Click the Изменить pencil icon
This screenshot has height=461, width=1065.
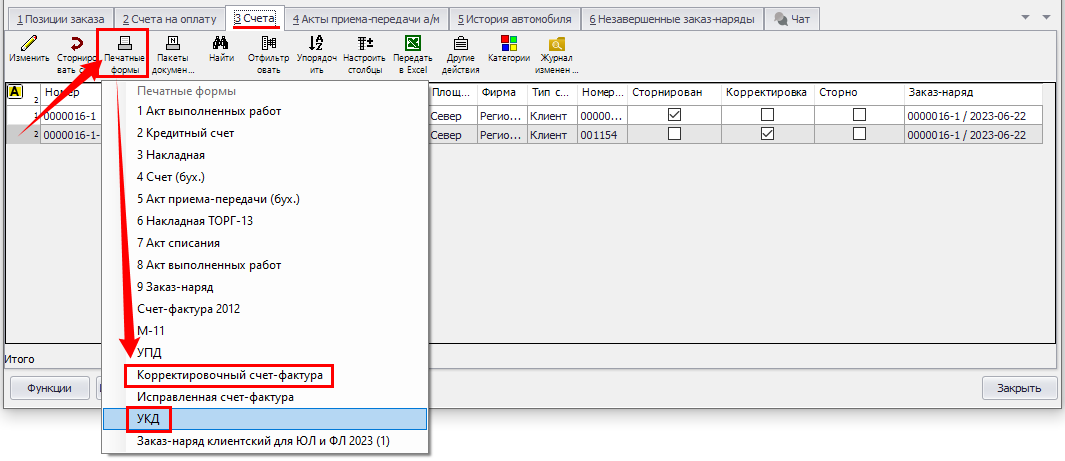[x=28, y=44]
